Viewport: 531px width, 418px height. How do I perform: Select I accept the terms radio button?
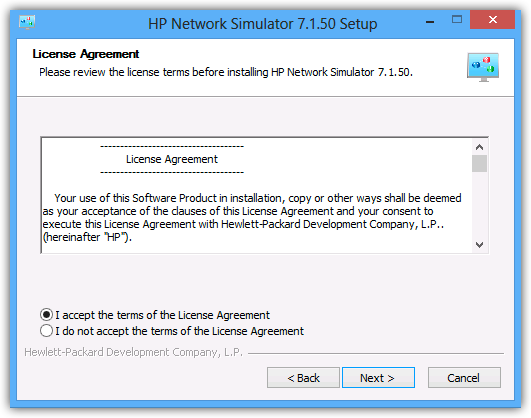click(x=46, y=315)
